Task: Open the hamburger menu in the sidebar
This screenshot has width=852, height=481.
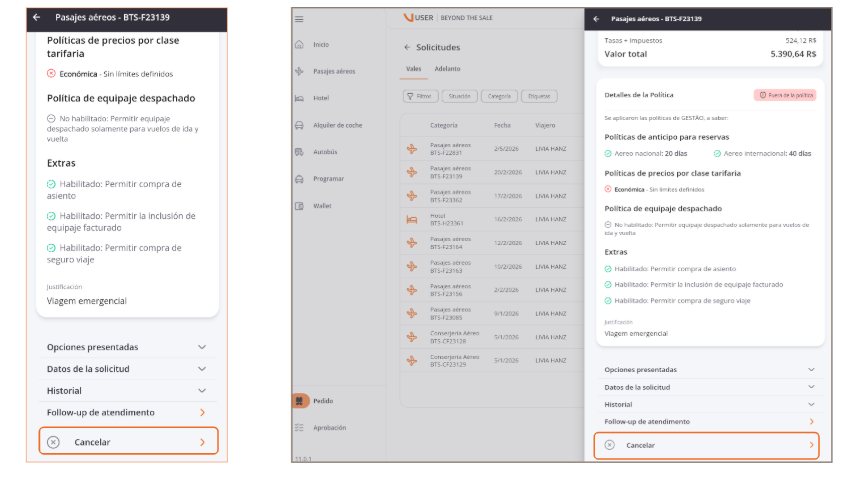Action: [x=299, y=19]
